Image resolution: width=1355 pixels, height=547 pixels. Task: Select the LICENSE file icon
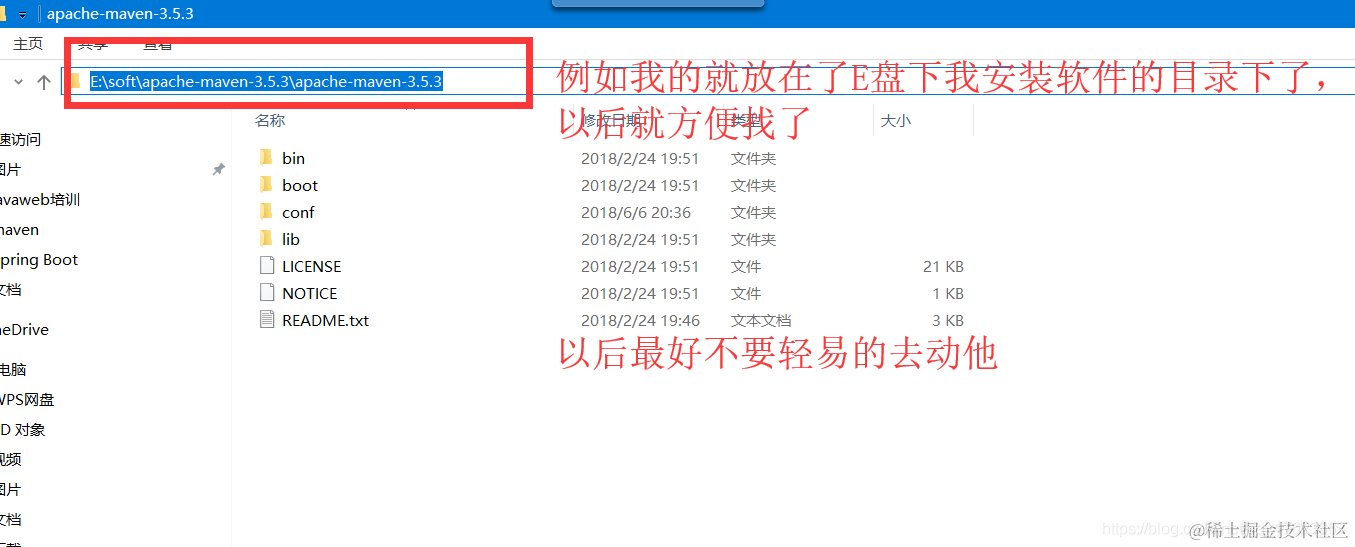tap(266, 266)
